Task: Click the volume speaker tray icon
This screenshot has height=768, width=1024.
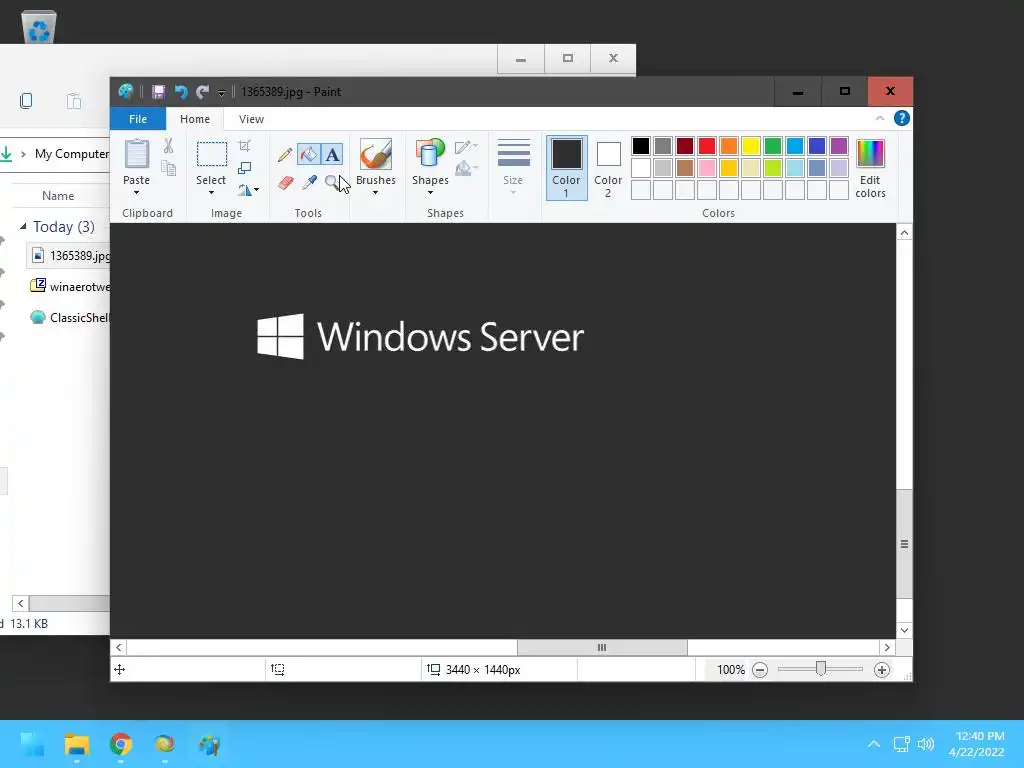Action: (x=925, y=744)
